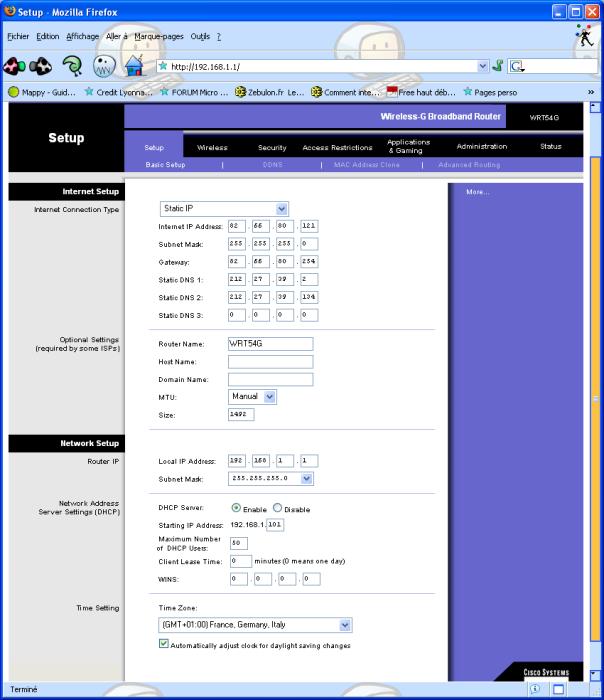The height and width of the screenshot is (700, 604).
Task: Click the info icon in the status bar
Action: point(534,689)
